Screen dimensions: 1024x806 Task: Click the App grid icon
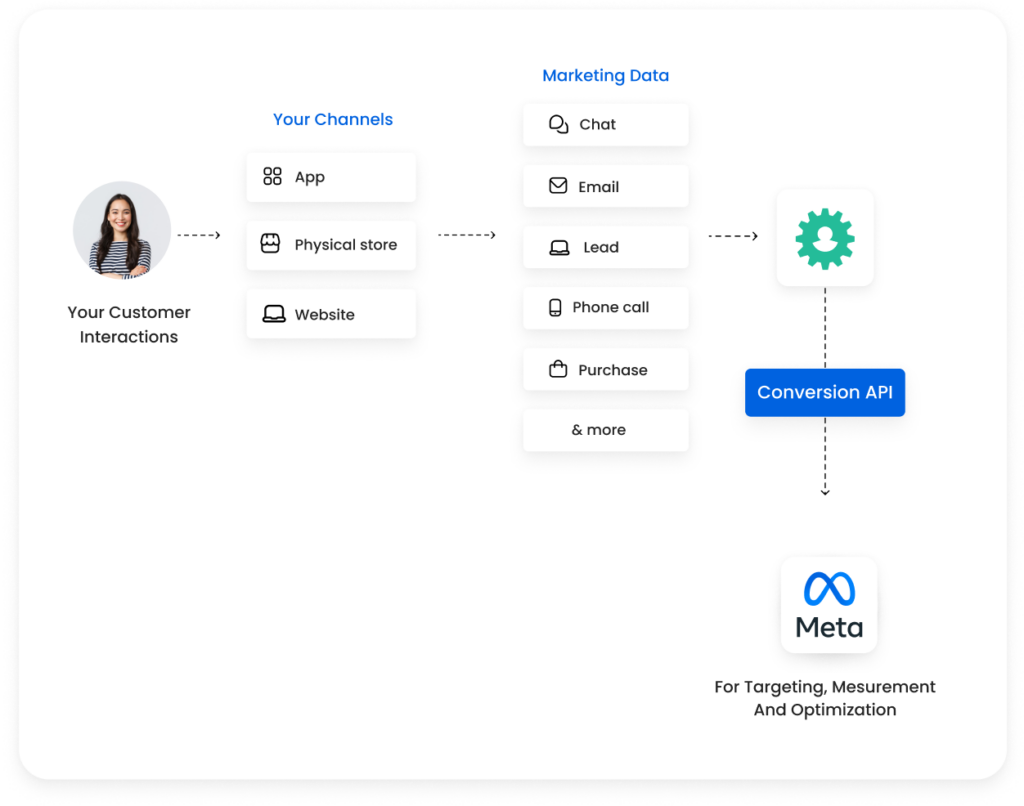click(272, 177)
